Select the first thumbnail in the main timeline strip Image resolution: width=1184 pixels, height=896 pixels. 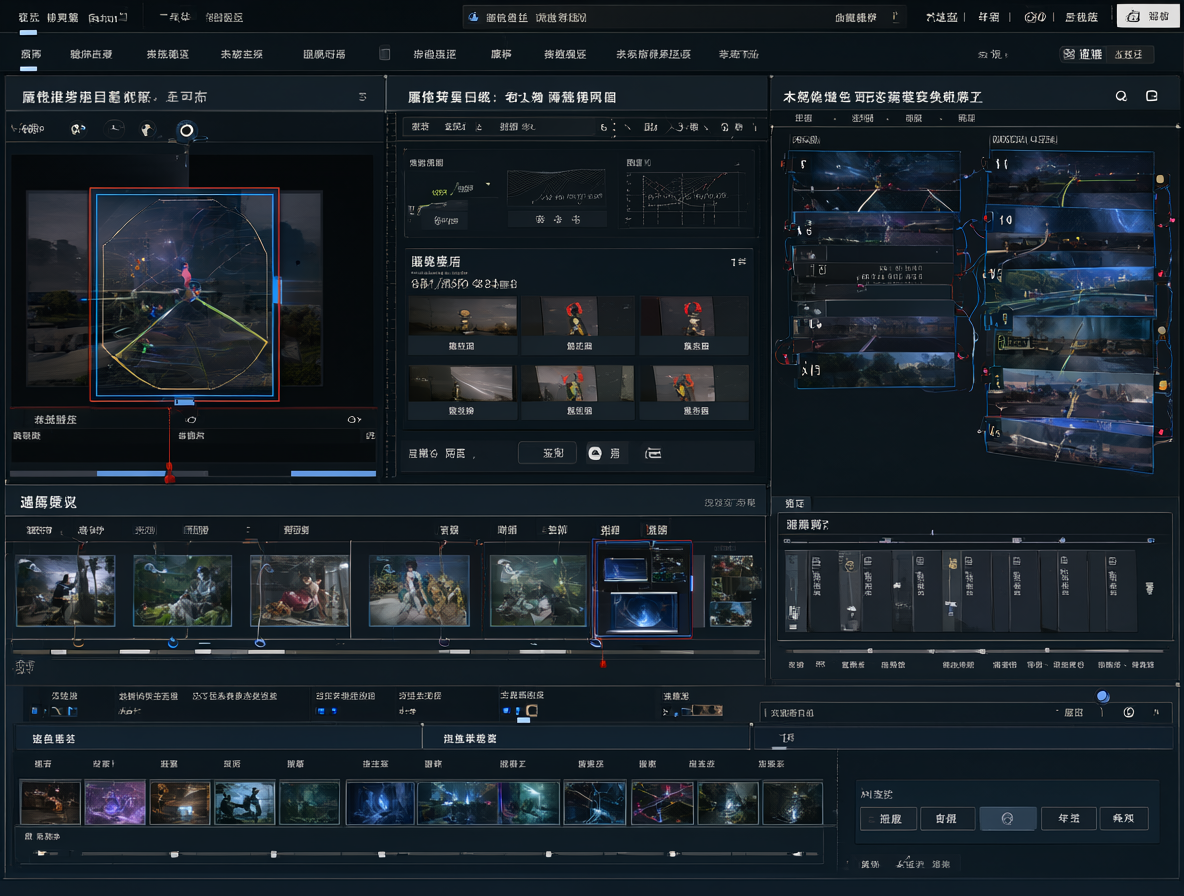pyautogui.click(x=66, y=590)
